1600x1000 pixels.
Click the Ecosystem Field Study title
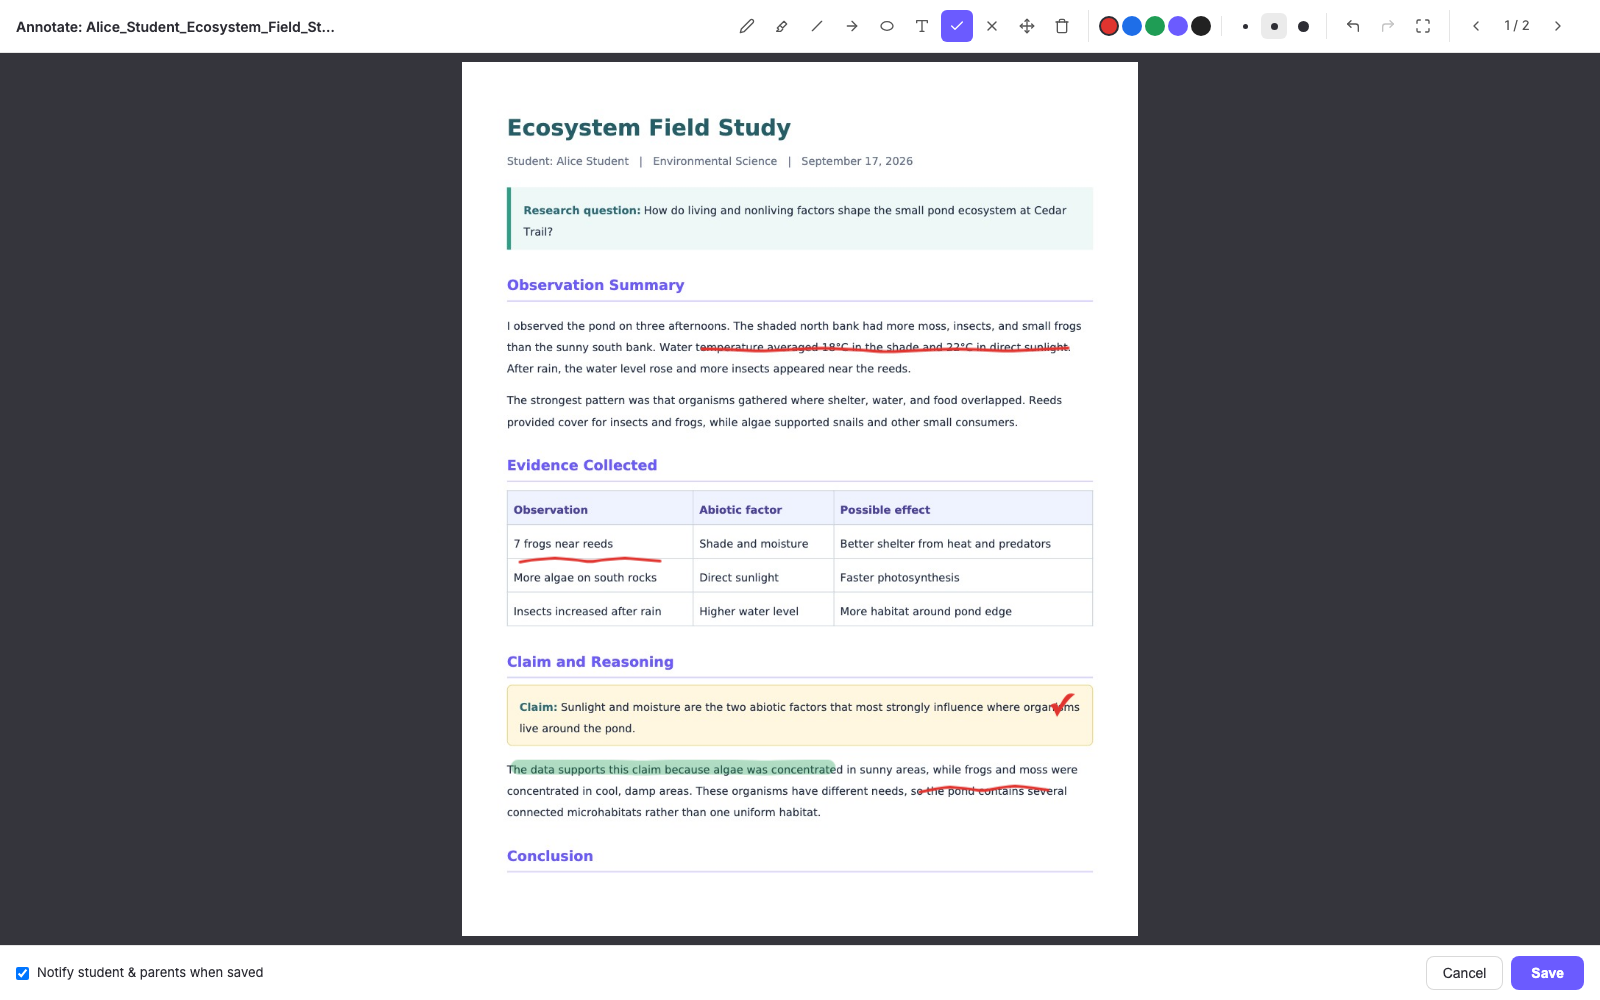649,128
